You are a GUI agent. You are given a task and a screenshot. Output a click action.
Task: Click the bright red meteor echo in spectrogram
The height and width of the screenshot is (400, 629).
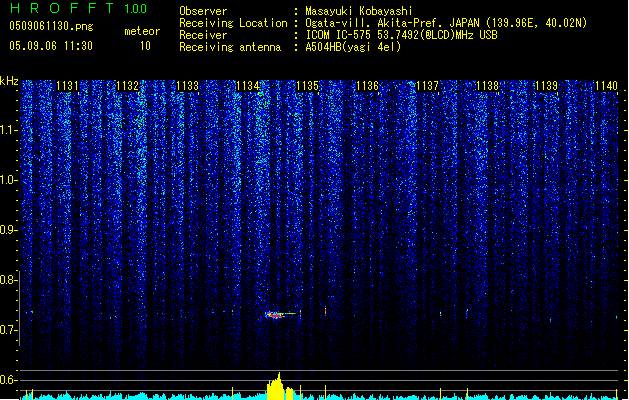click(280, 315)
